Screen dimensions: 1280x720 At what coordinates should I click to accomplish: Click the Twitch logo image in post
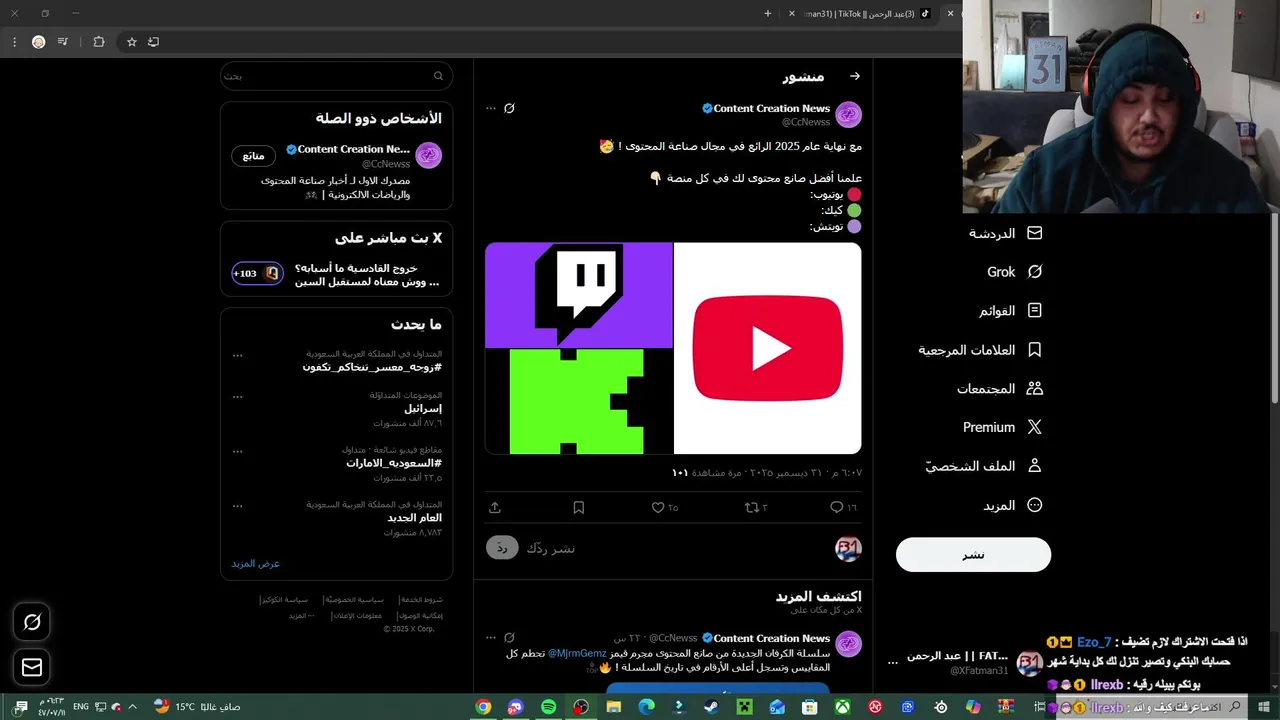click(579, 295)
